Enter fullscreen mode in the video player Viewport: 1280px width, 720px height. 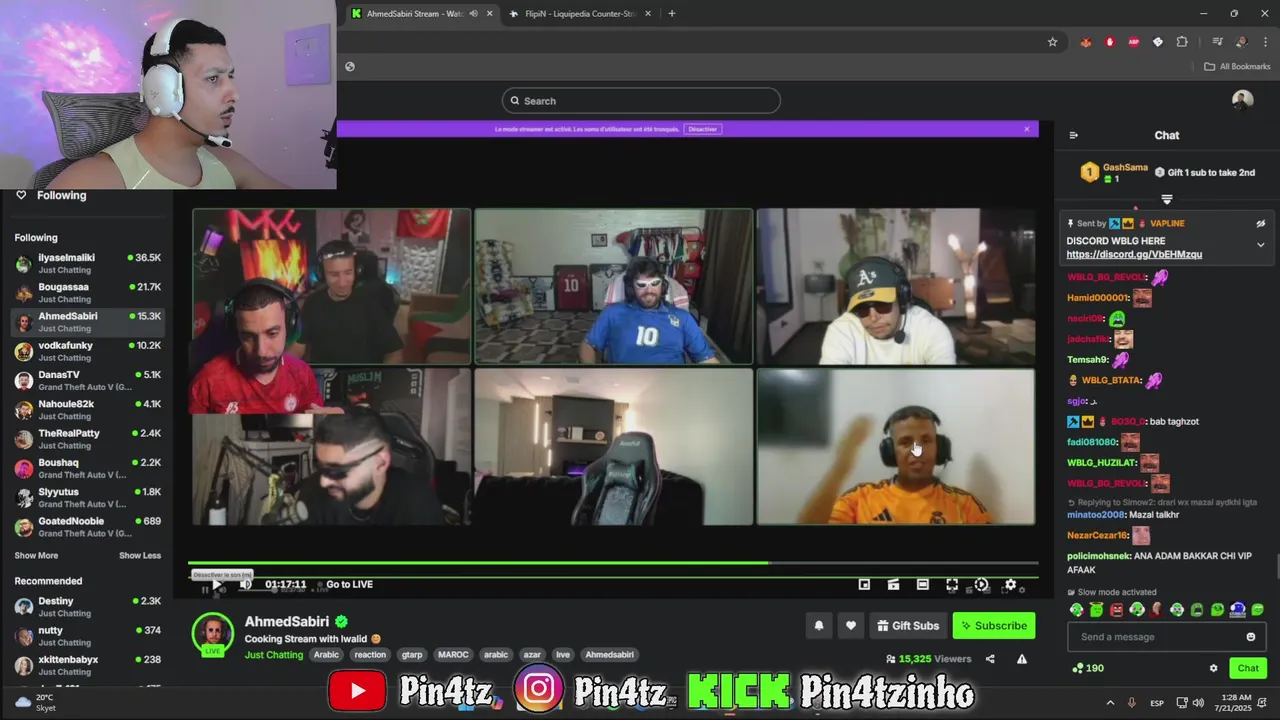952,585
